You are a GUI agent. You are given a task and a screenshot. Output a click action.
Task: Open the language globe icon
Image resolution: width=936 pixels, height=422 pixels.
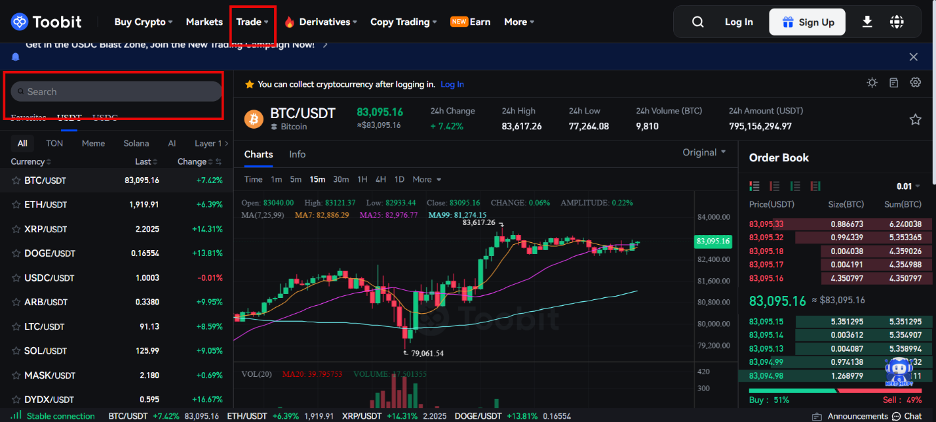coord(896,22)
